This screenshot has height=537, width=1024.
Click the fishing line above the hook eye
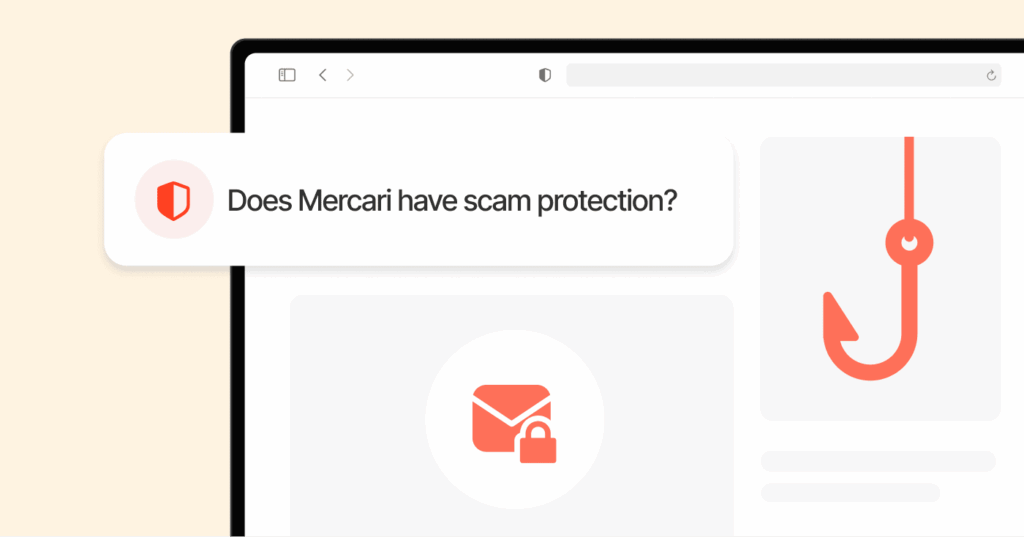pos(909,178)
